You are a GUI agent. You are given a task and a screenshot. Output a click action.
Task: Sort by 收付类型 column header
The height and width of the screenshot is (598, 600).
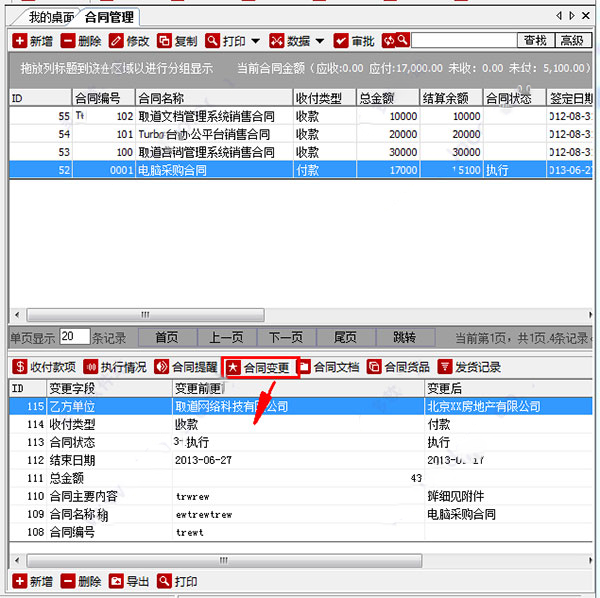[x=324, y=98]
